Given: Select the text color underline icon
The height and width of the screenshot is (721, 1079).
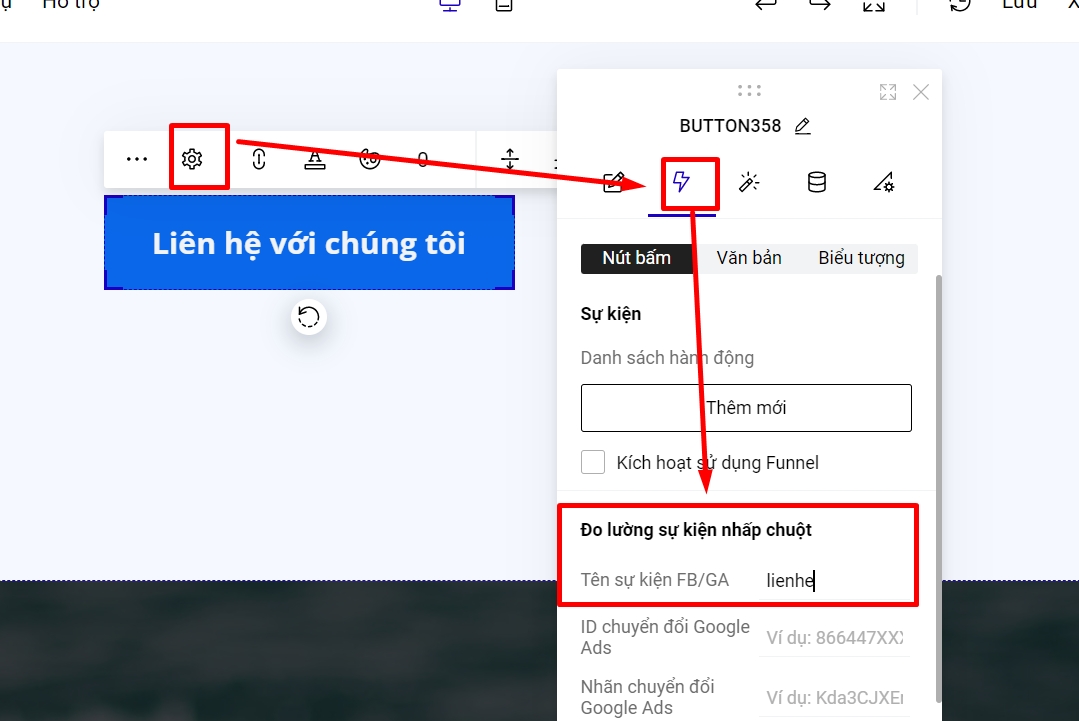Looking at the screenshot, I should pyautogui.click(x=315, y=159).
